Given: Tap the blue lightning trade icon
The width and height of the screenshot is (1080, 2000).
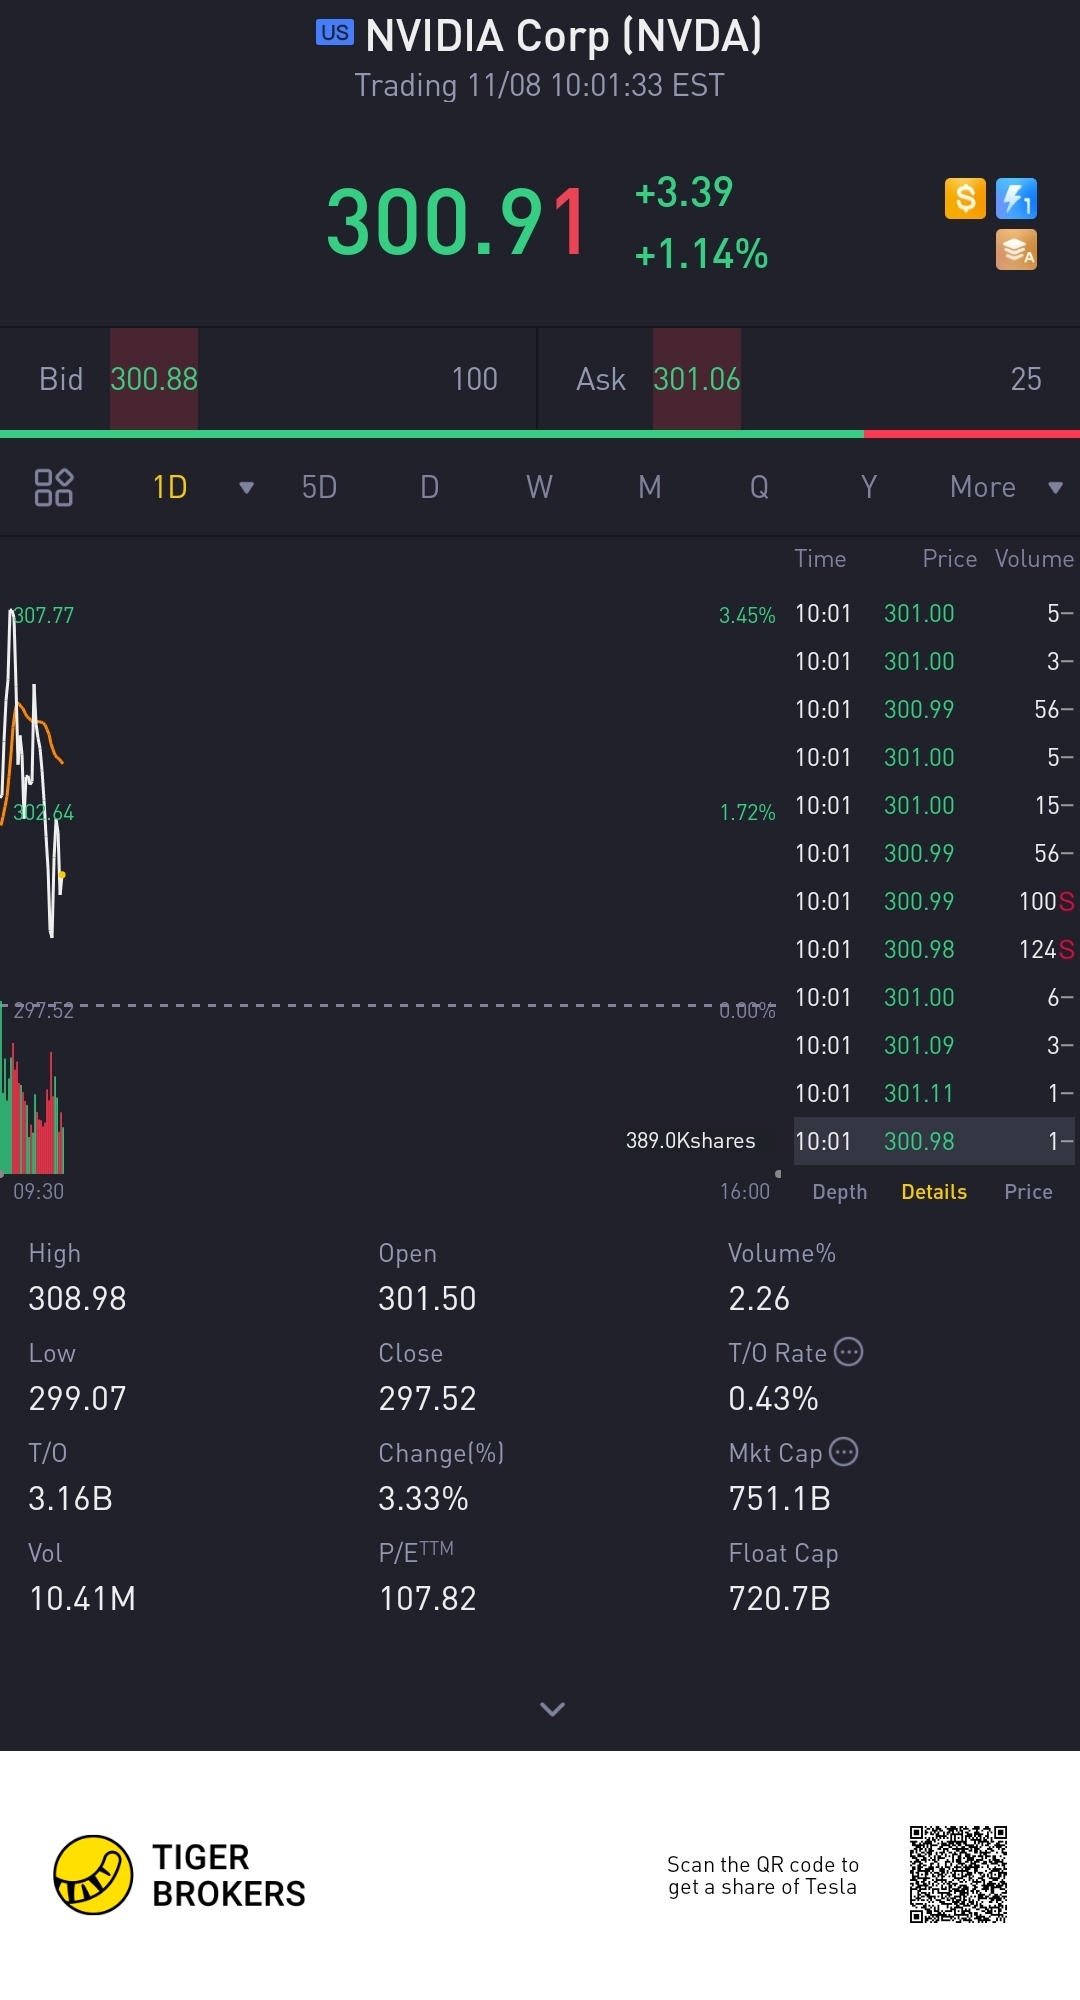Looking at the screenshot, I should 1016,198.
